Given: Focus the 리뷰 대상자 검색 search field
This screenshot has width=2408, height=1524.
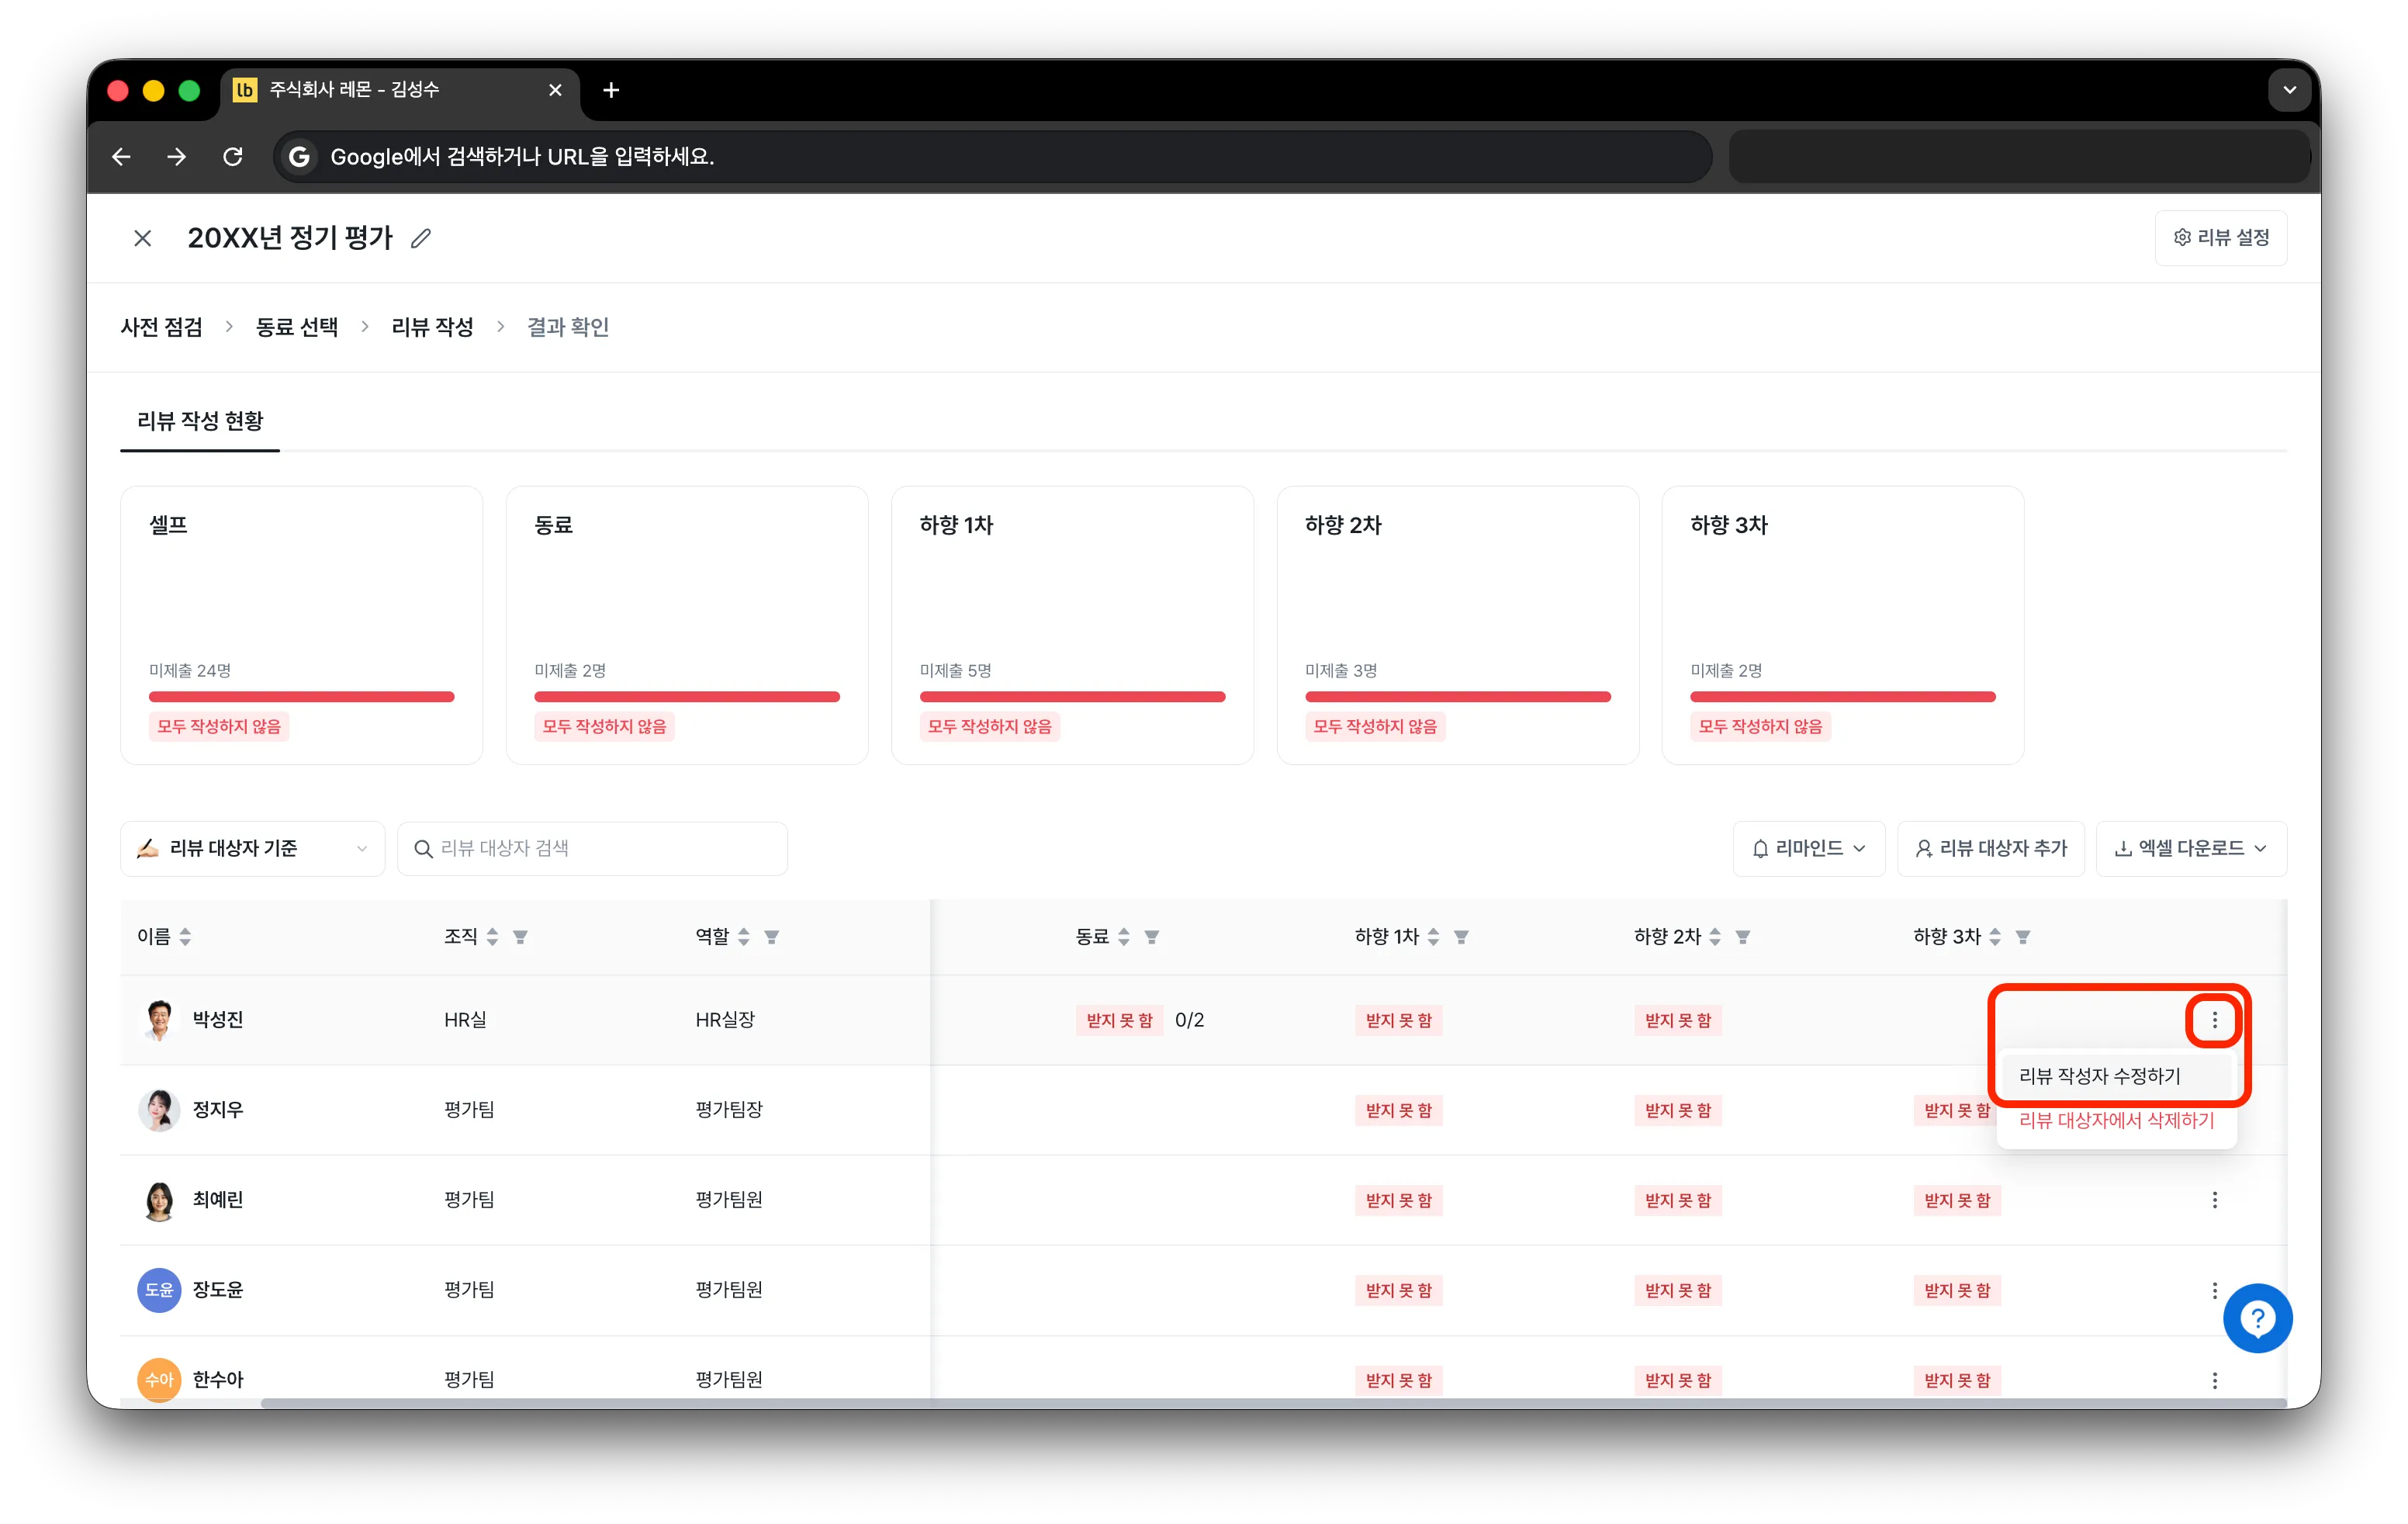Looking at the screenshot, I should 592,848.
